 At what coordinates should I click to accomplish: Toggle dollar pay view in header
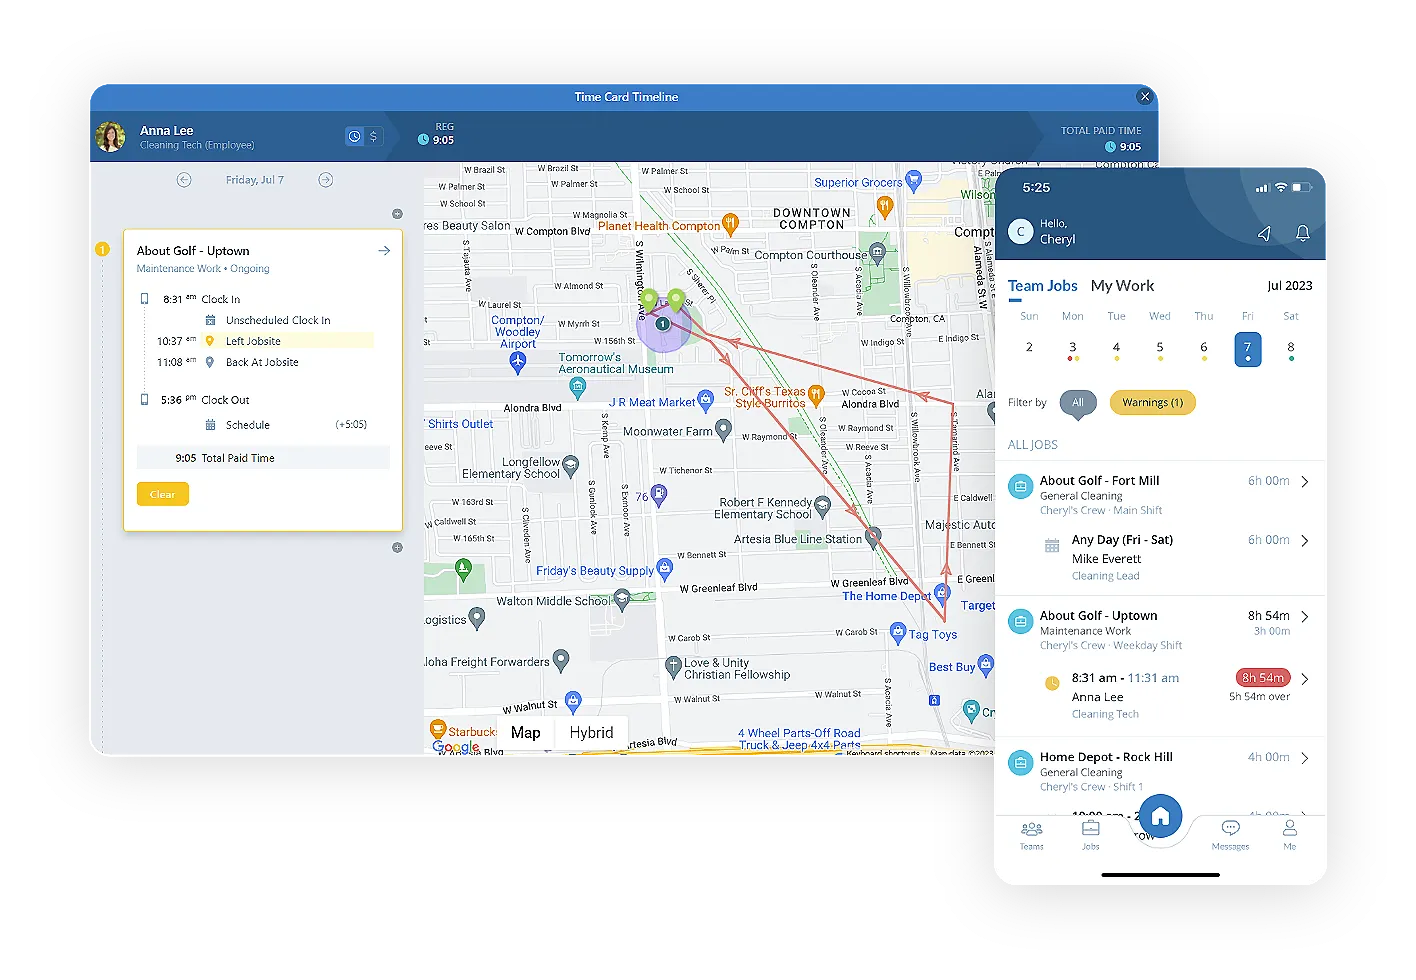click(373, 137)
